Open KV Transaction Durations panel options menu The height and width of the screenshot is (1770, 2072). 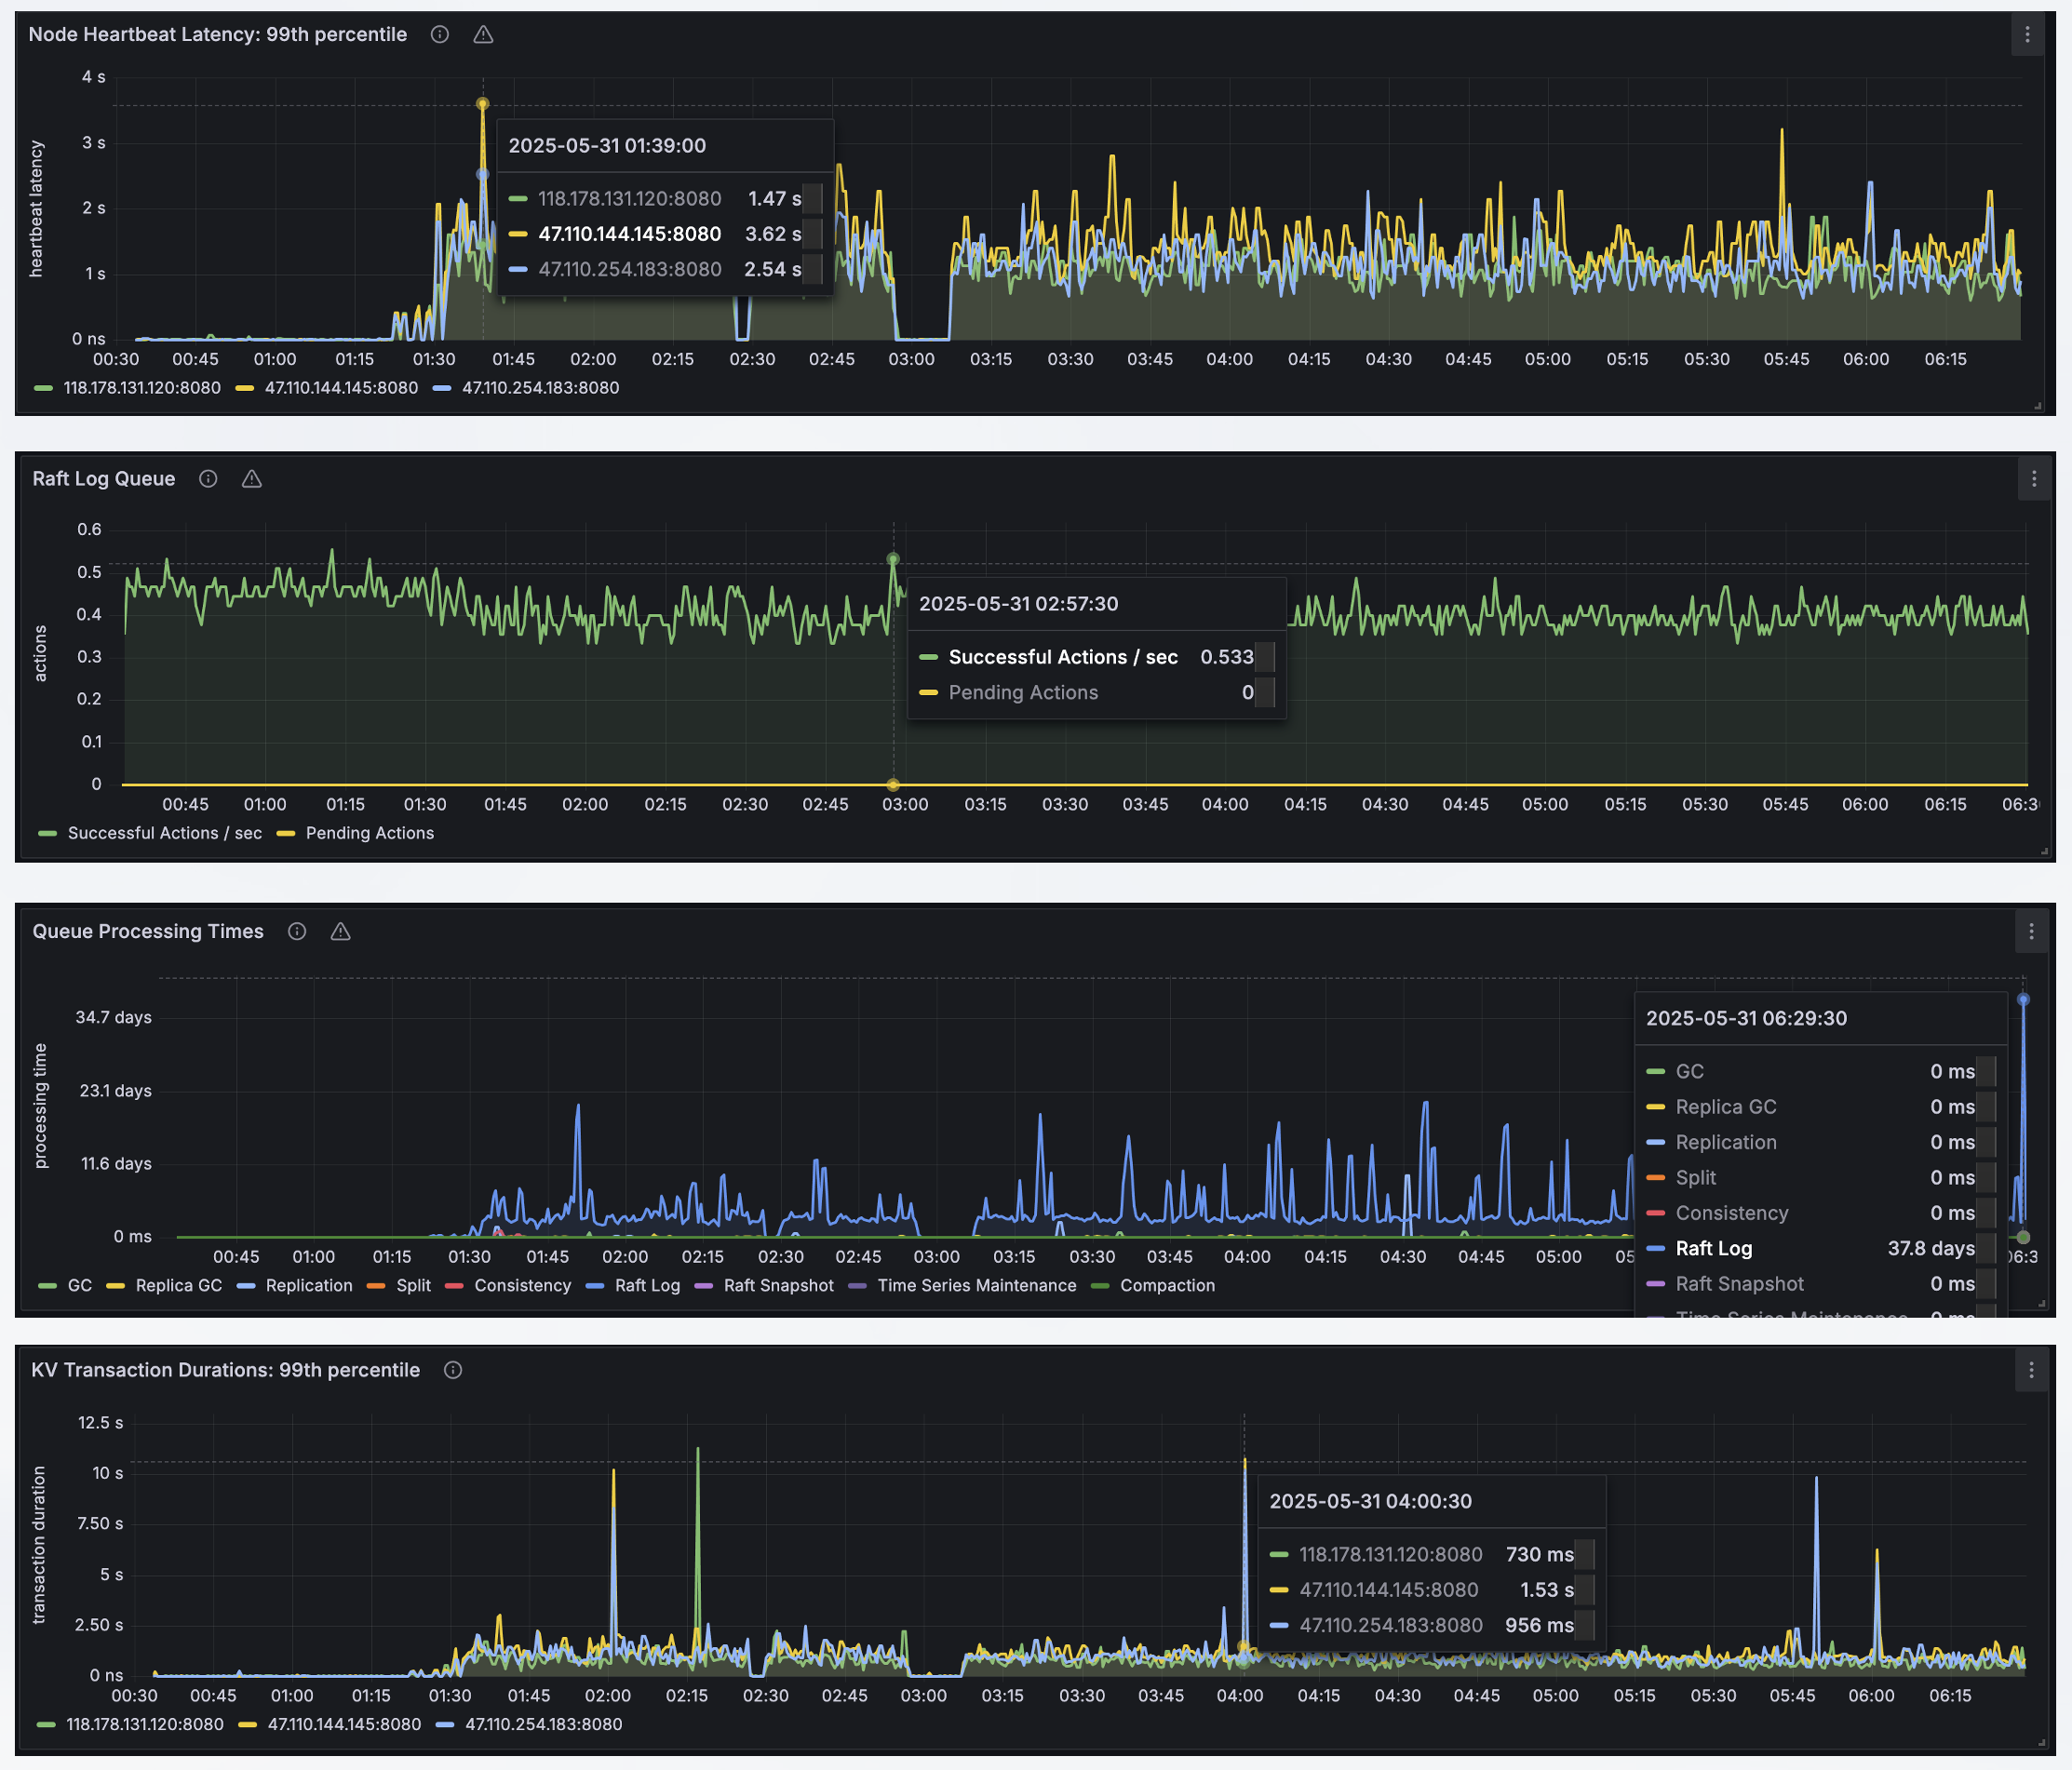pyautogui.click(x=2031, y=1370)
